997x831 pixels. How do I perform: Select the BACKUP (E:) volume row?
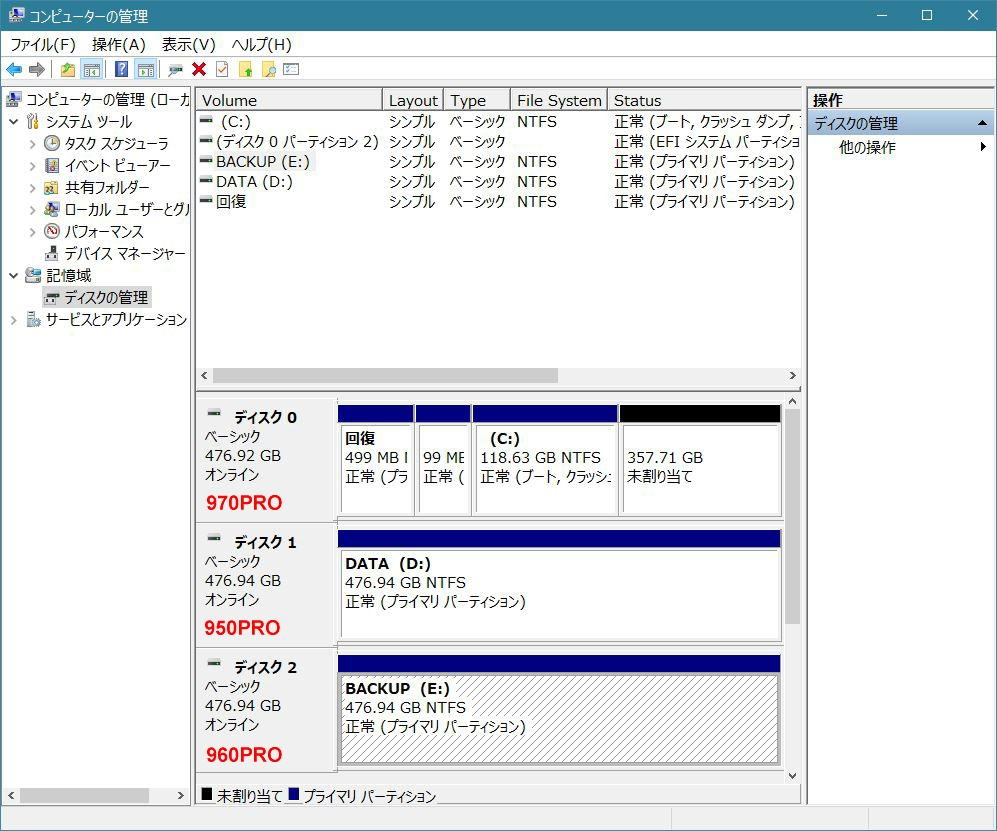[x=498, y=162]
